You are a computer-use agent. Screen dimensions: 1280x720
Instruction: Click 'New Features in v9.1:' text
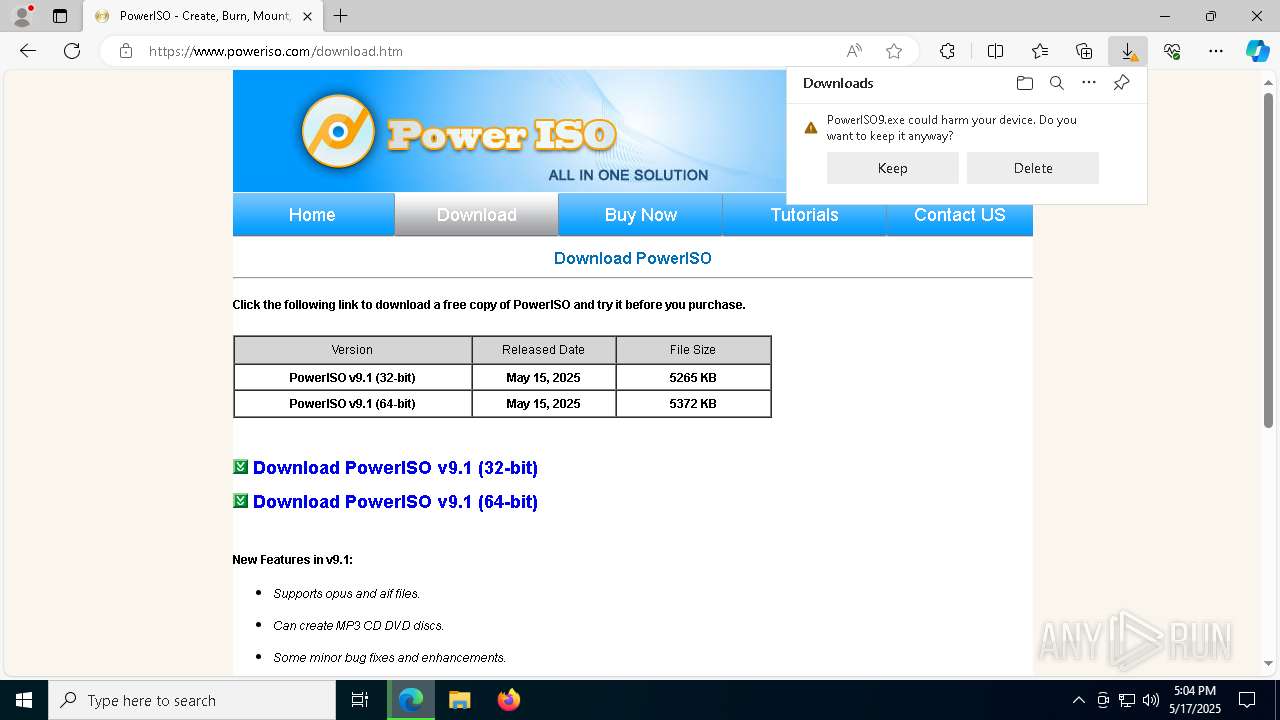[292, 560]
